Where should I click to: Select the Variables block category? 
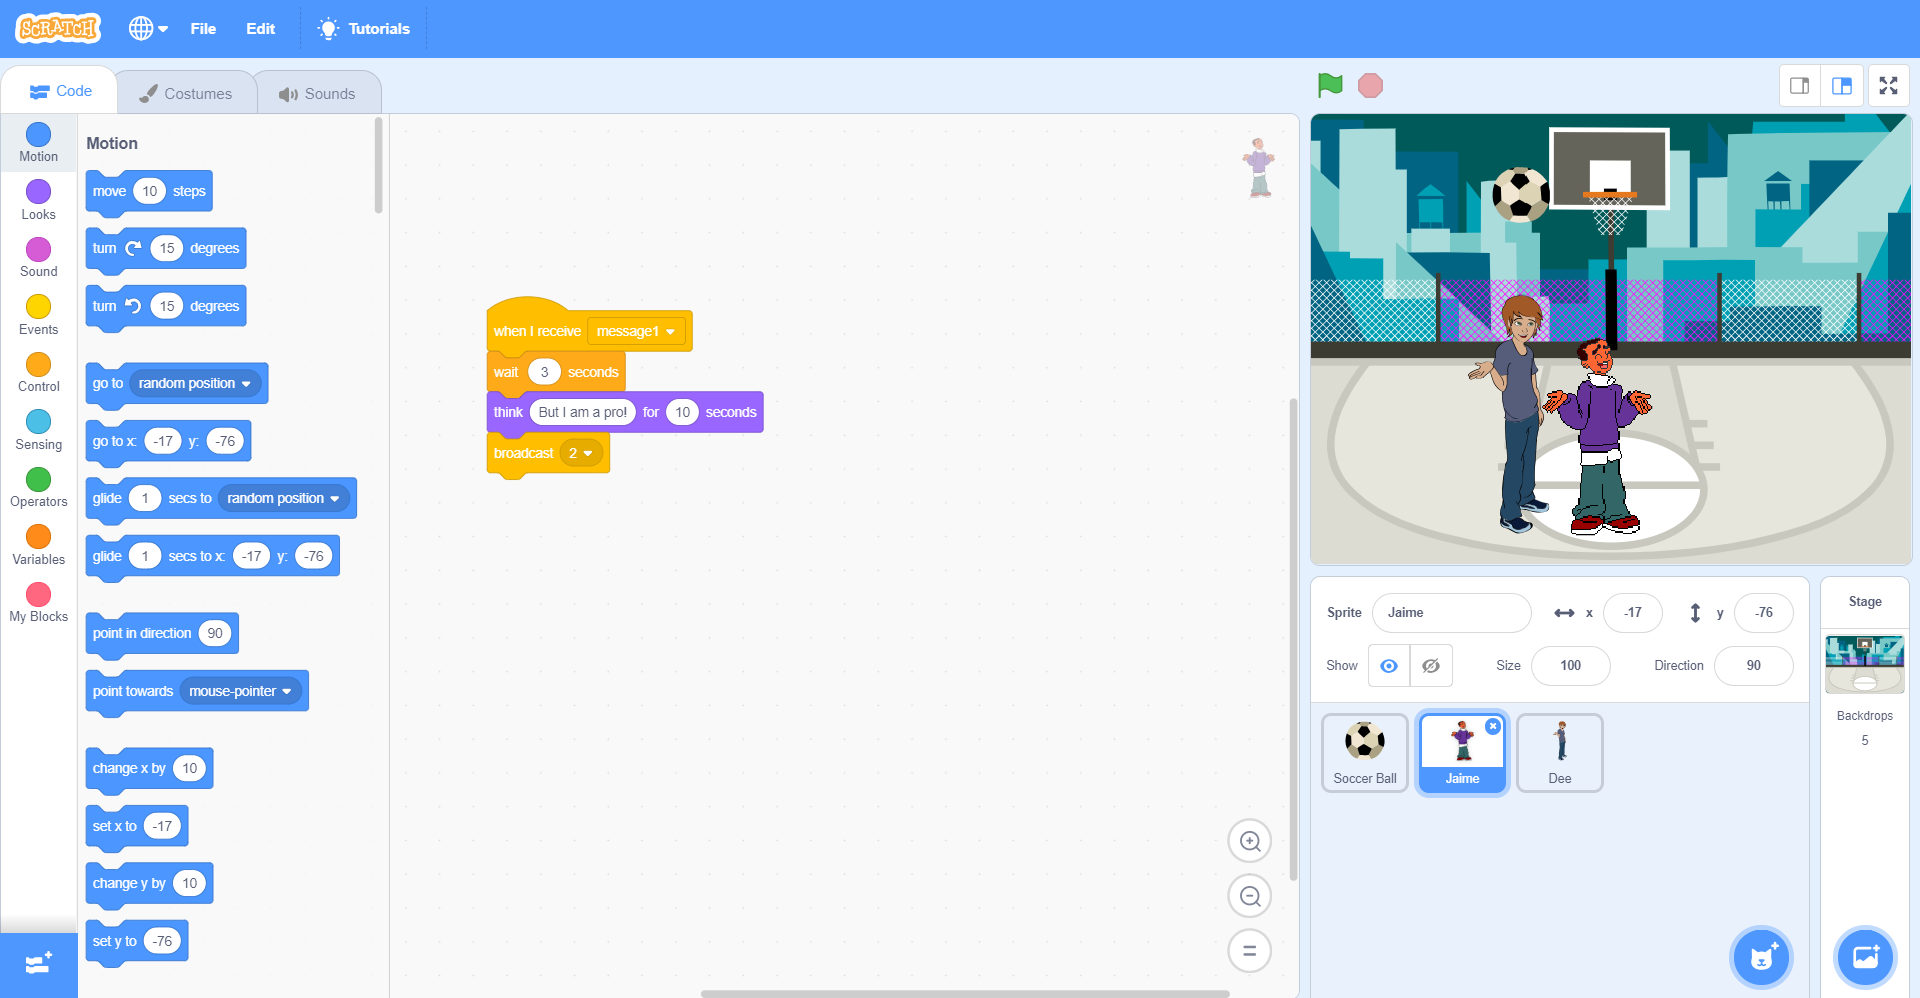tap(39, 546)
